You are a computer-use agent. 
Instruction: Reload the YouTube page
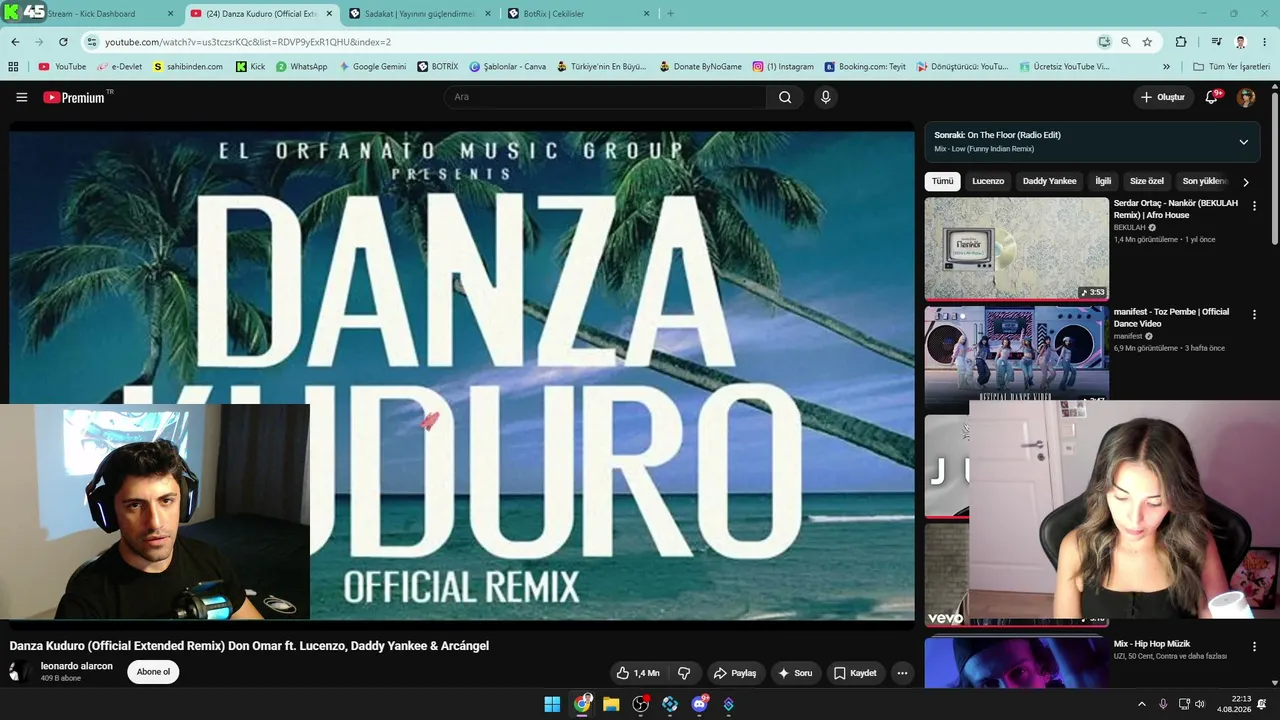click(63, 42)
